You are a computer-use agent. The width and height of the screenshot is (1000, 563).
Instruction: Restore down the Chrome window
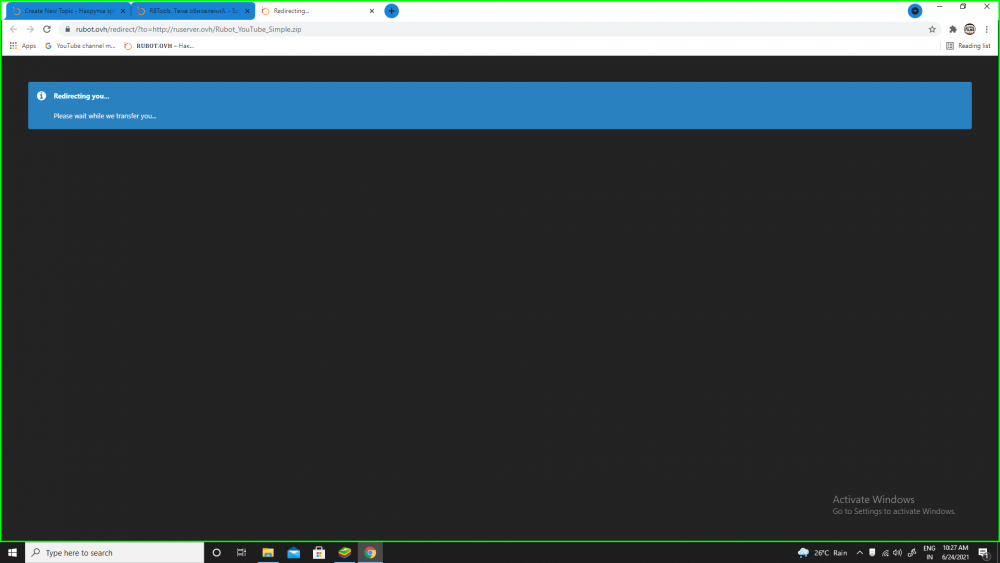click(x=963, y=6)
